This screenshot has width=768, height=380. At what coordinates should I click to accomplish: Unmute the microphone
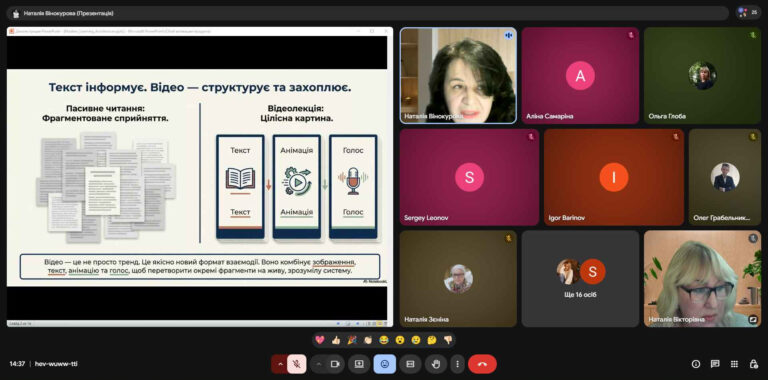point(297,364)
